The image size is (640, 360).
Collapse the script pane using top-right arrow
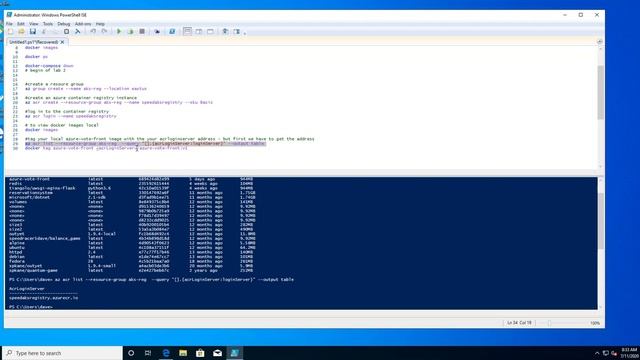[x=600, y=42]
